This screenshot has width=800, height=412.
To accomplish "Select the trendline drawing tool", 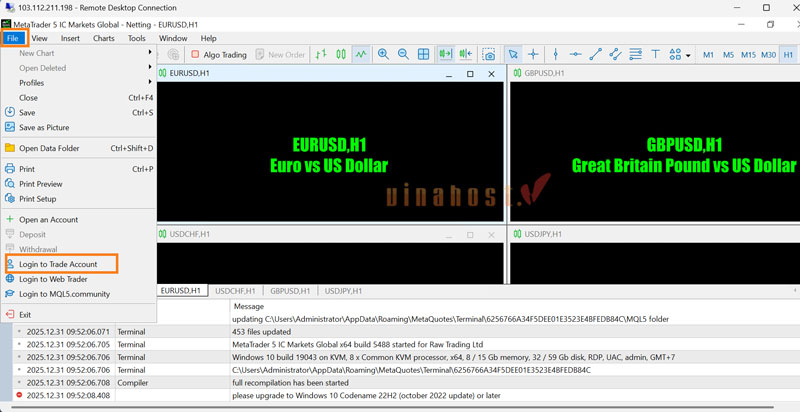I will [x=596, y=55].
